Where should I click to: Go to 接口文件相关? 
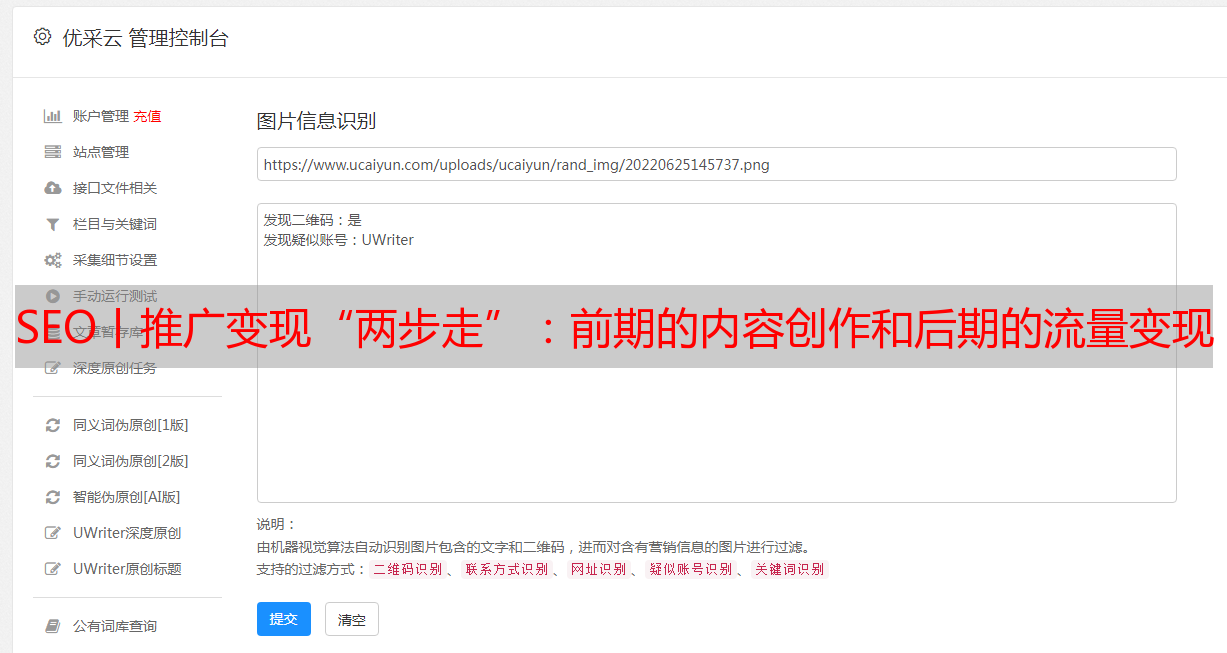pos(115,188)
